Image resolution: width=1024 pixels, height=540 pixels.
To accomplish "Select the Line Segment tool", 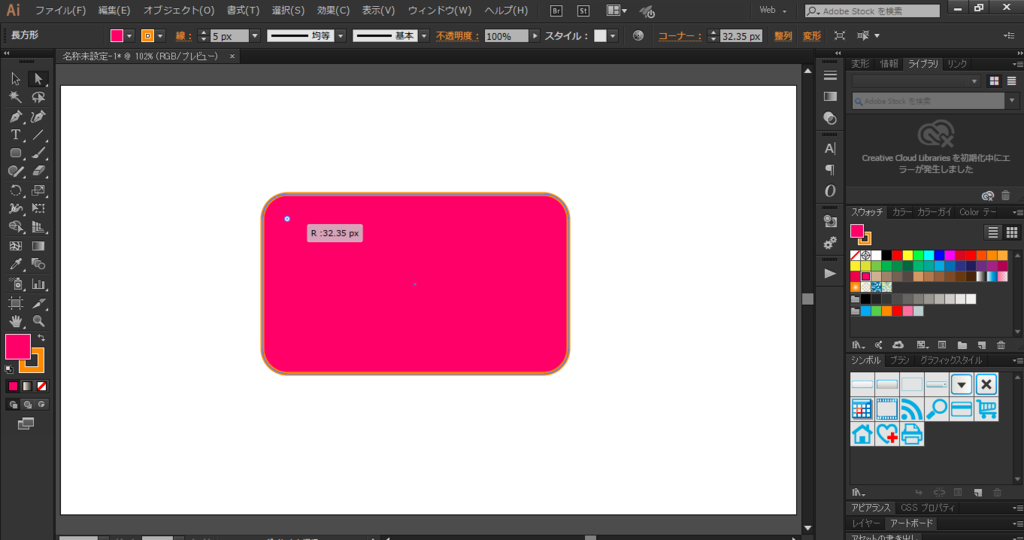I will pos(38,135).
